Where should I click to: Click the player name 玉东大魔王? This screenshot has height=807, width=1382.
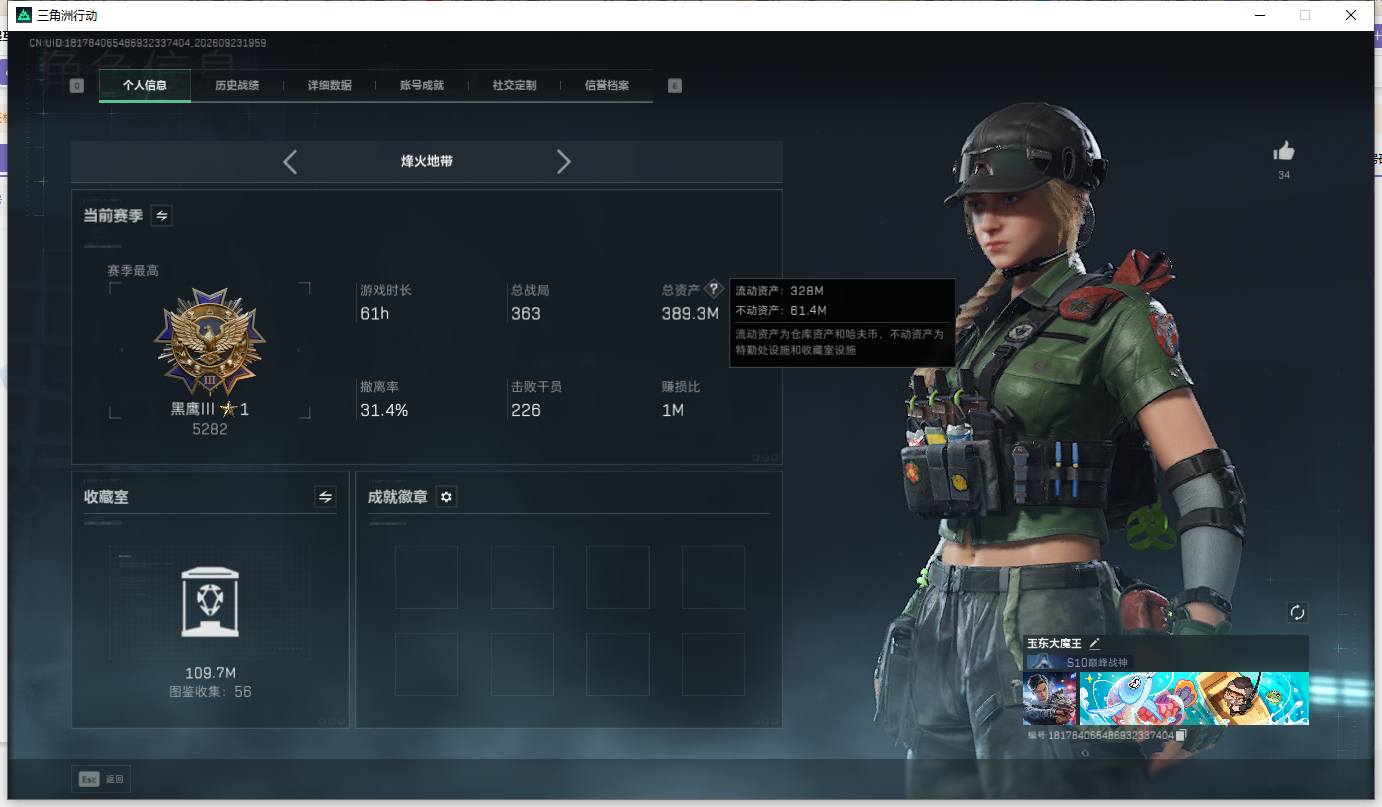pos(1054,643)
